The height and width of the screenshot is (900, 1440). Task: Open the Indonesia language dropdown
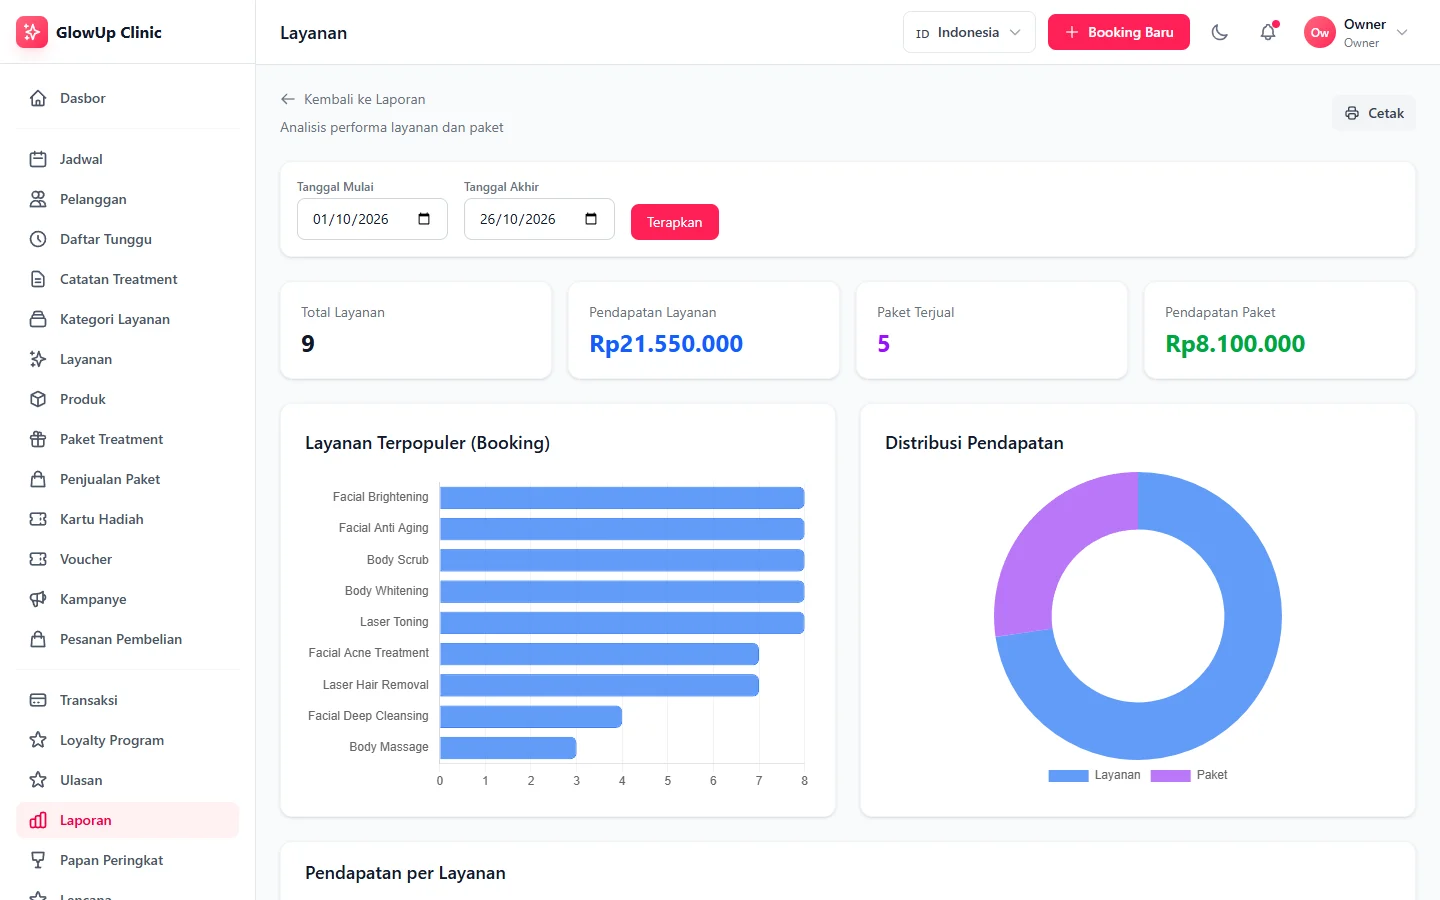(969, 32)
